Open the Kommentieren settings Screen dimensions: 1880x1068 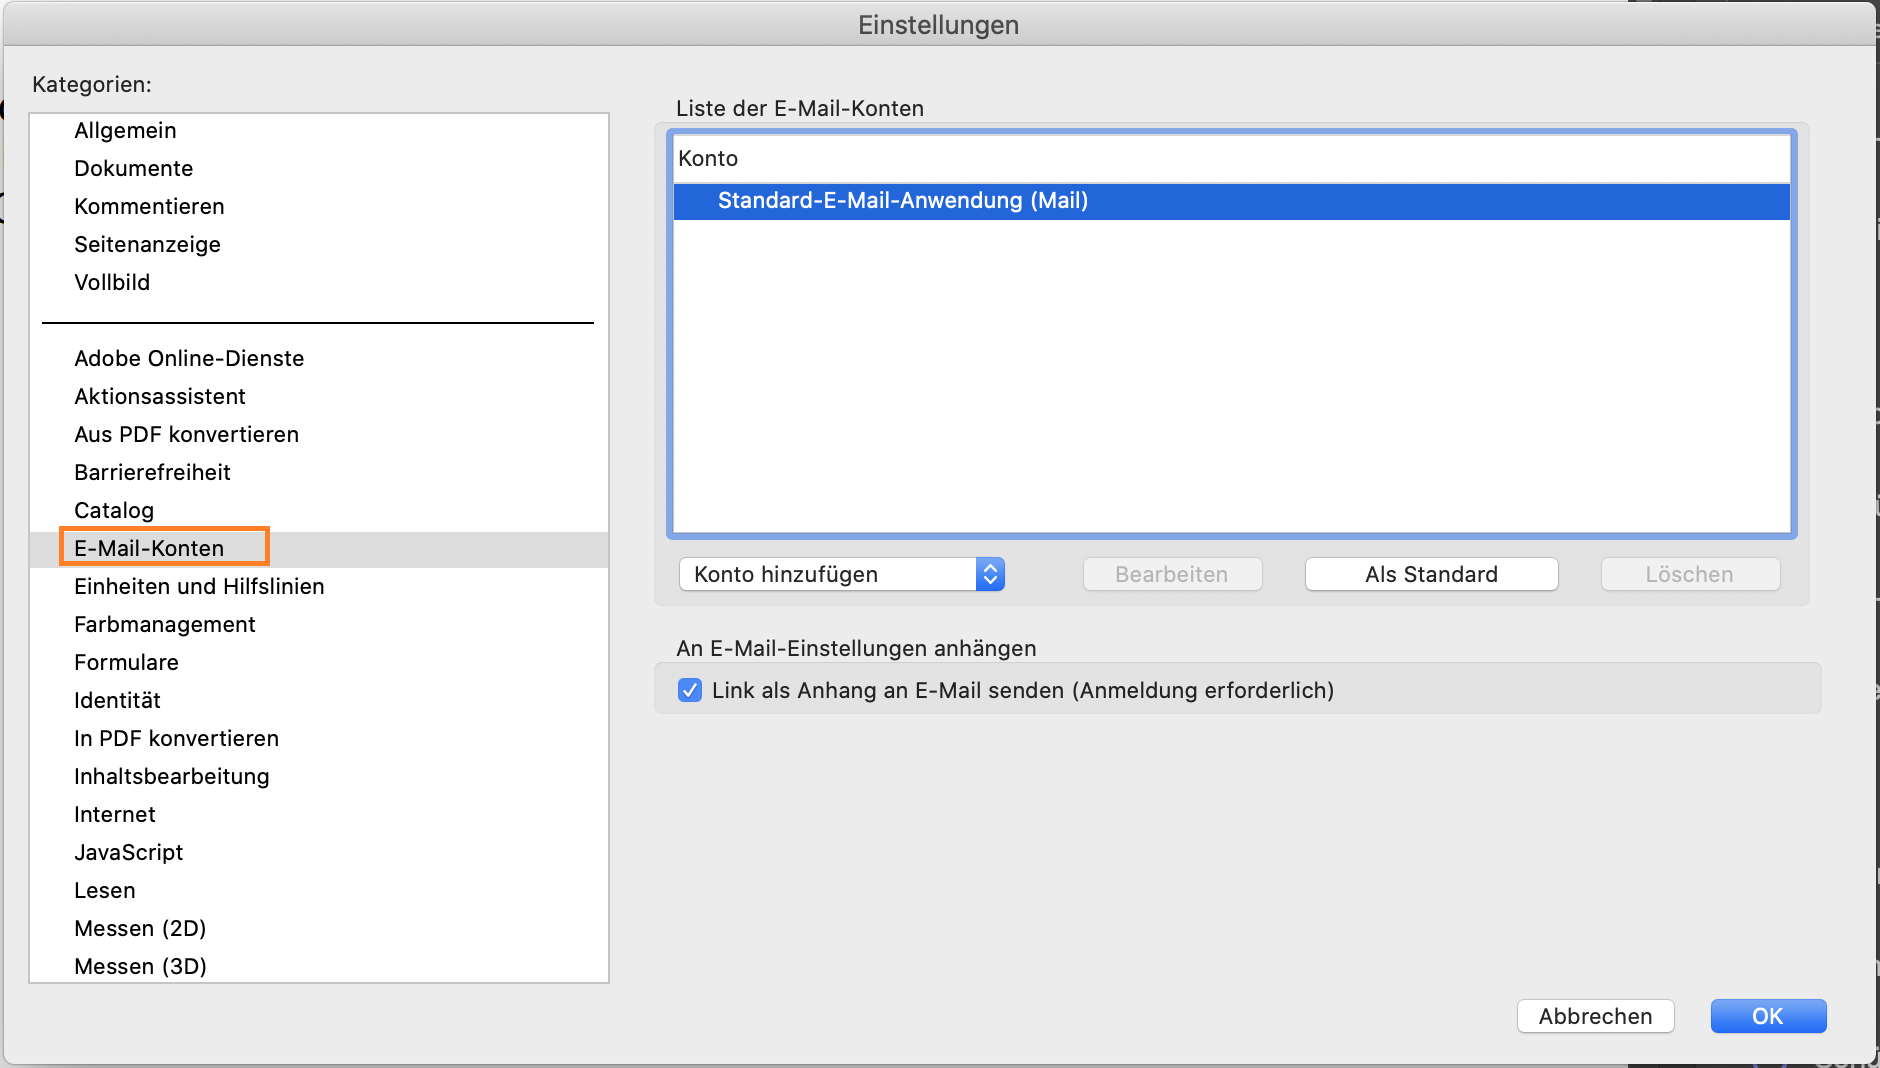[149, 206]
